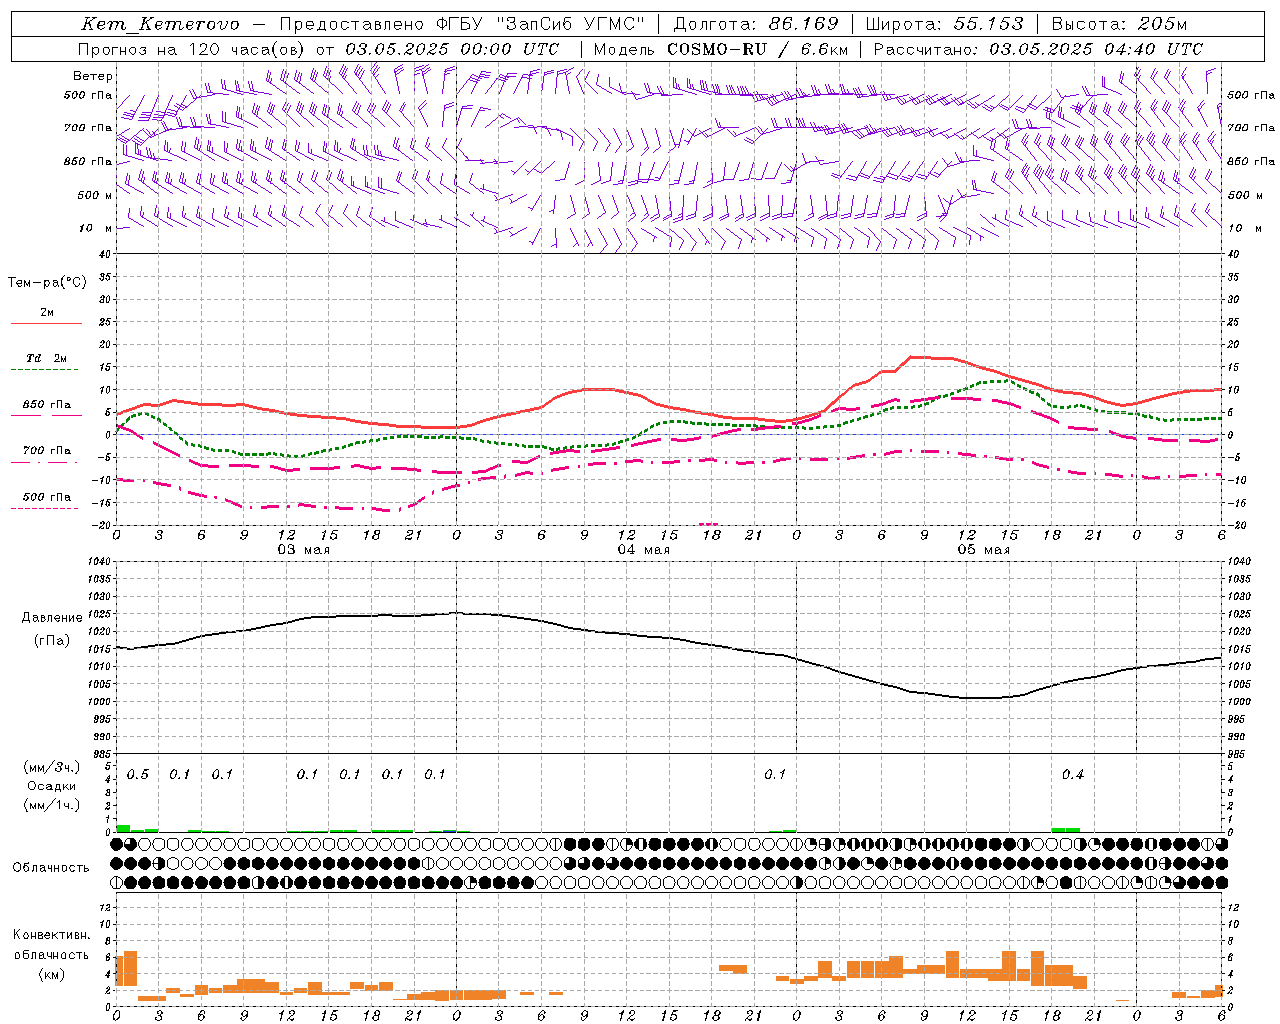
Task: Click the 05 мая date label
Action: pyautogui.click(x=983, y=550)
